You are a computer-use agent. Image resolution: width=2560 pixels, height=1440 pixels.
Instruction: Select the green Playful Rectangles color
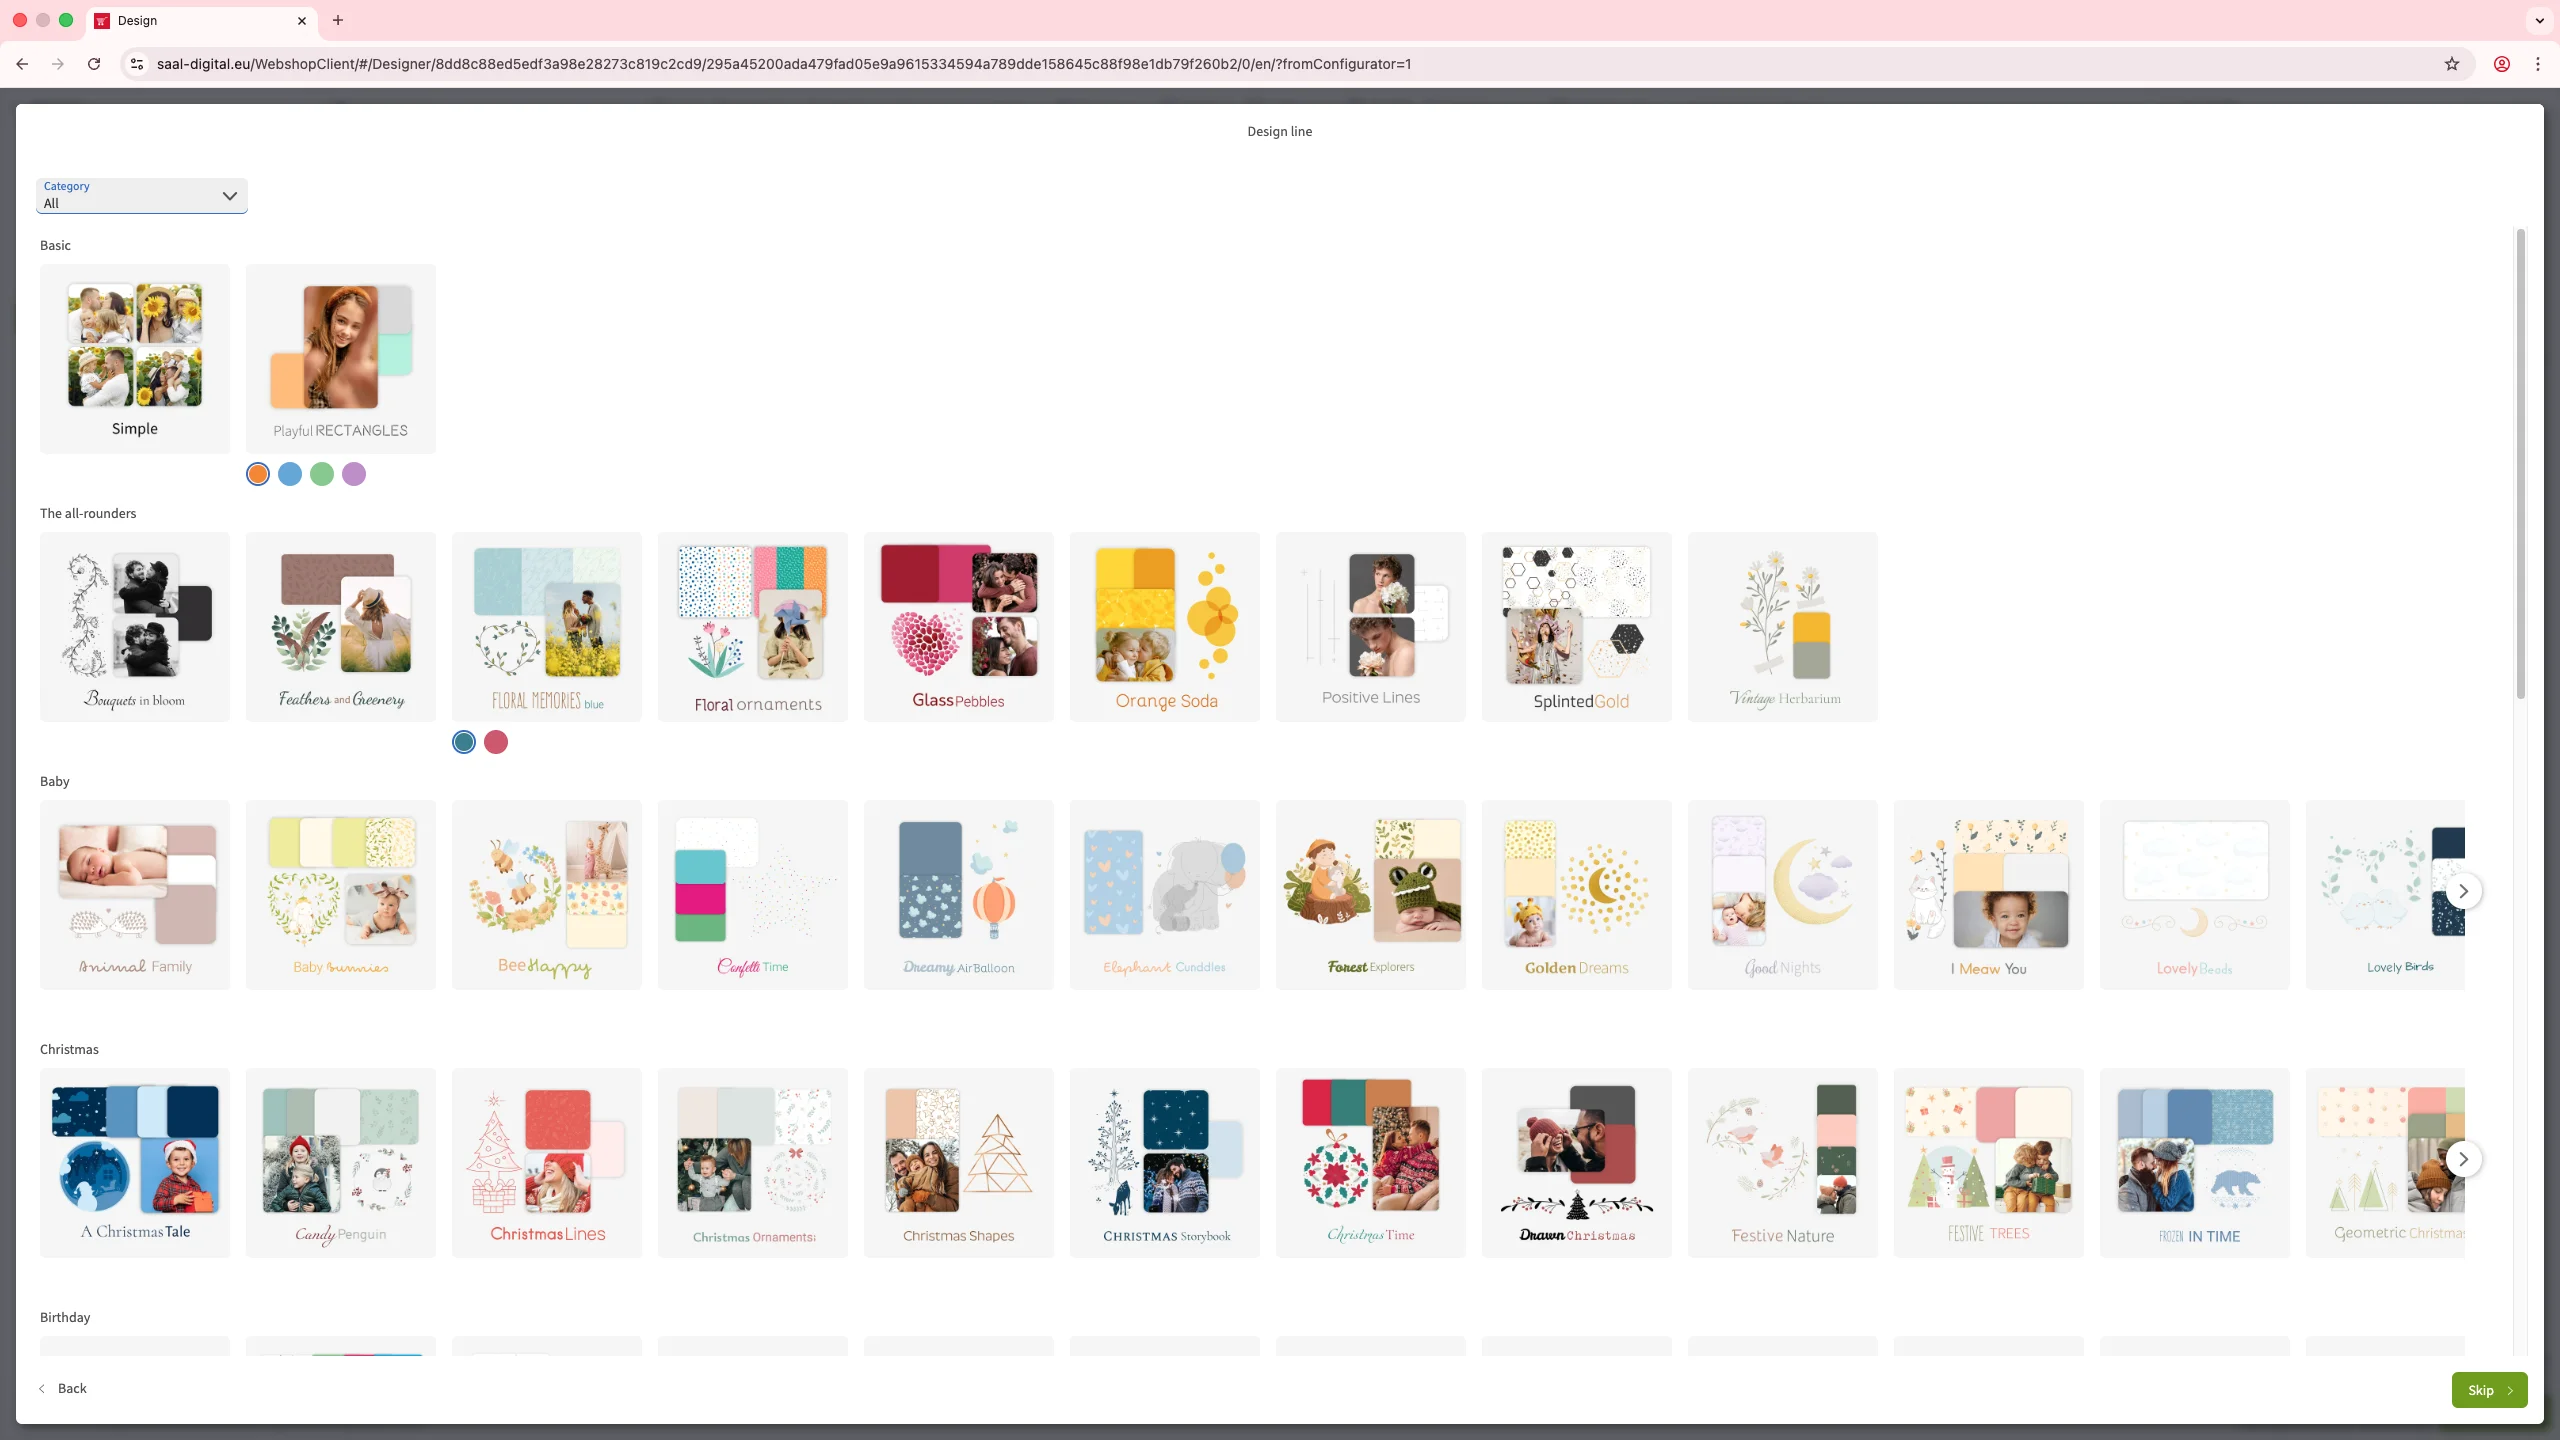[322, 474]
